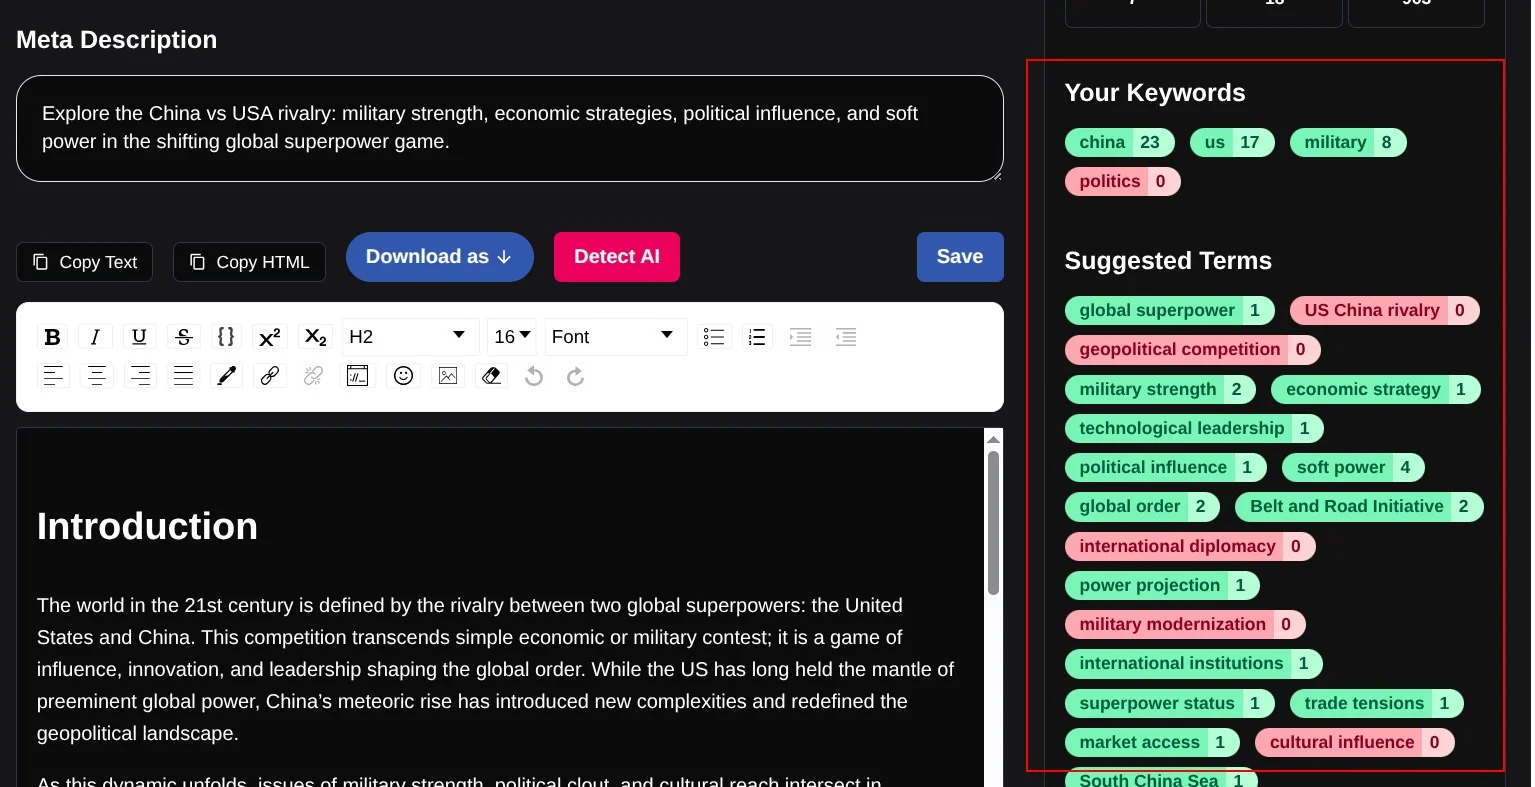Open the font size dropdown showing 16
The image size is (1535, 787).
[511, 336]
